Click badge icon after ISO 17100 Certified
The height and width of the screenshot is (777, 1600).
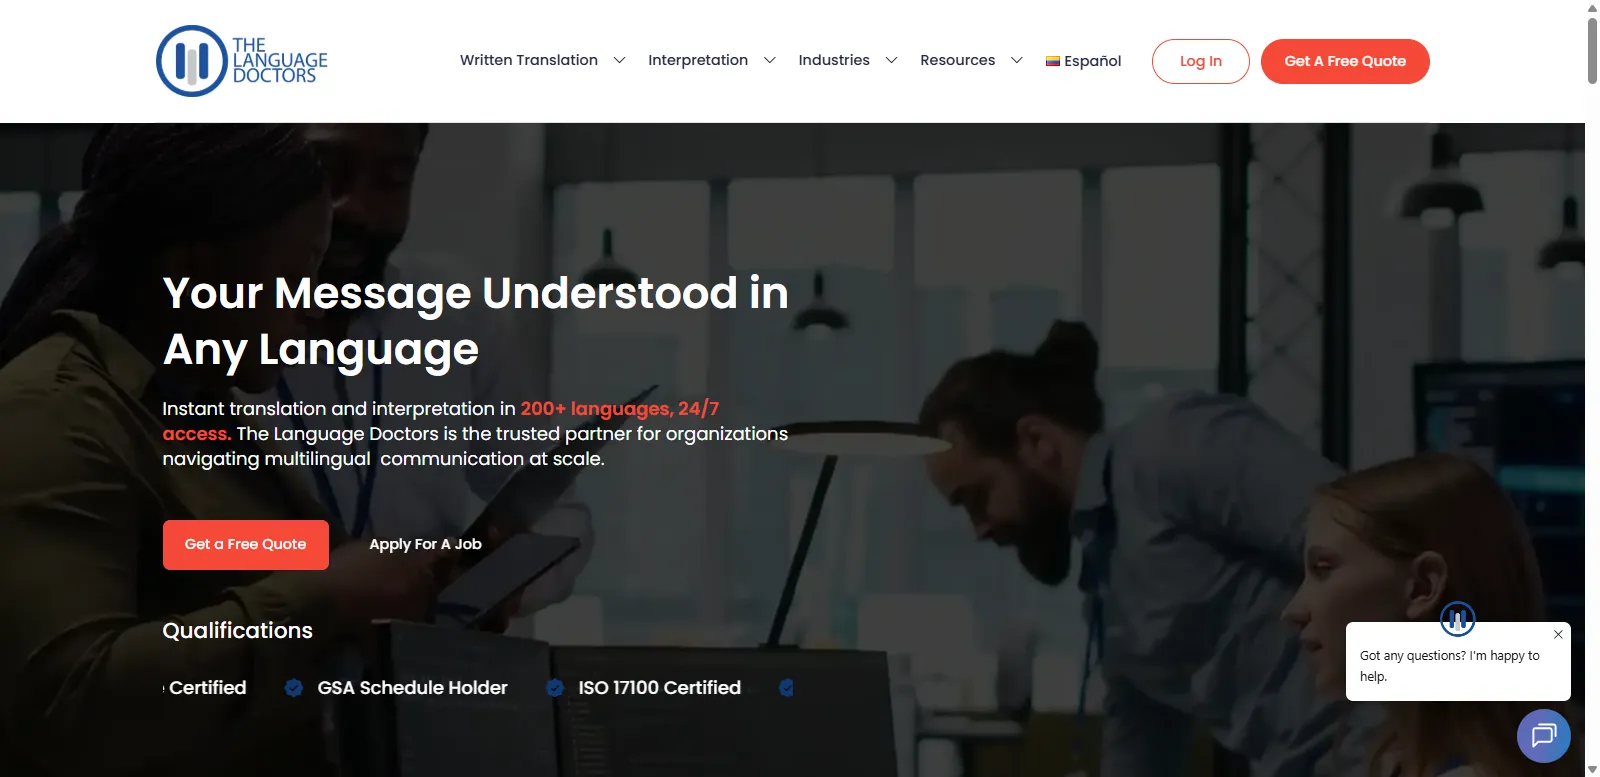tap(786, 687)
